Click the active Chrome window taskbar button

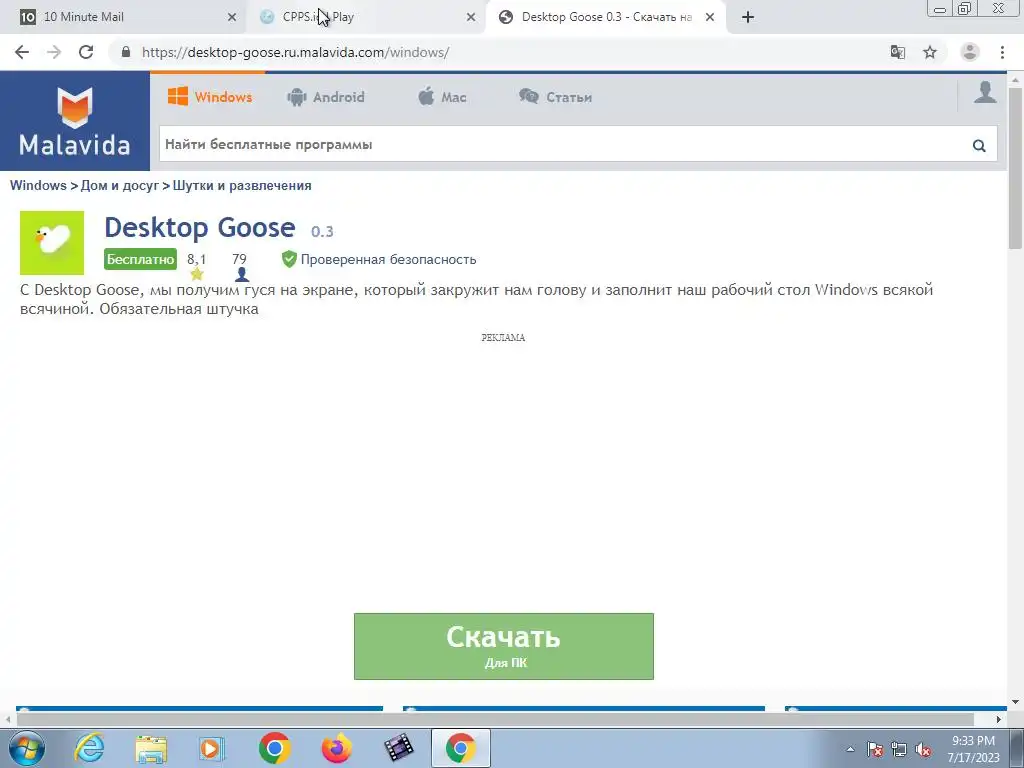point(460,748)
